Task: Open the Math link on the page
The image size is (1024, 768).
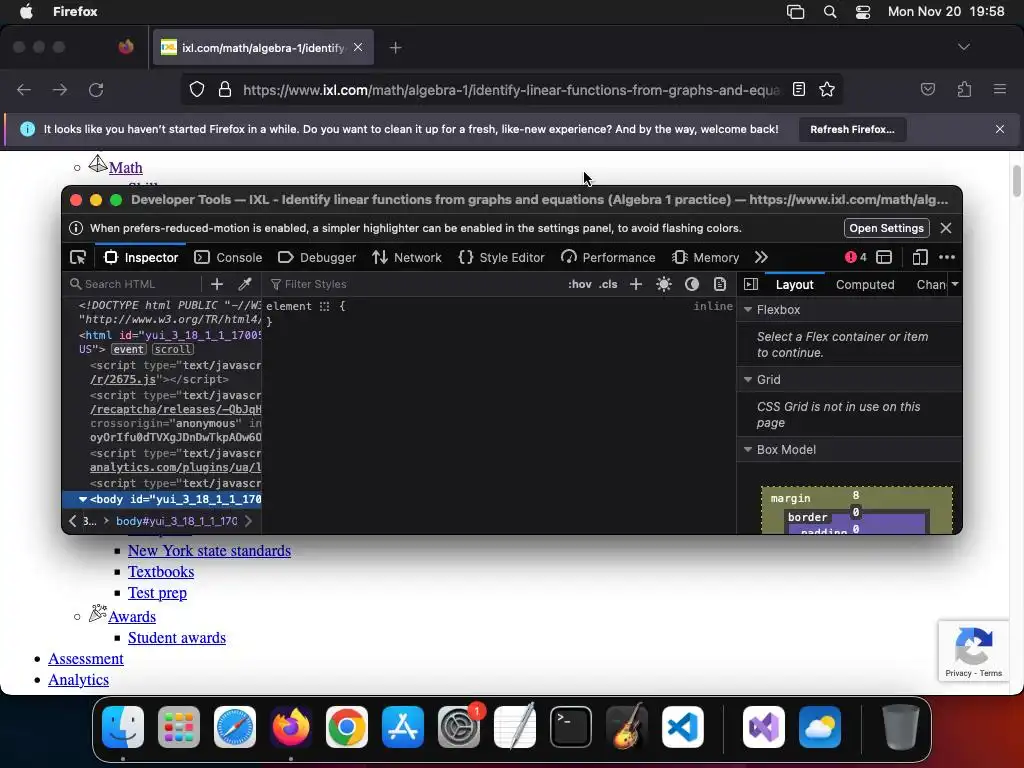Action: (125, 168)
